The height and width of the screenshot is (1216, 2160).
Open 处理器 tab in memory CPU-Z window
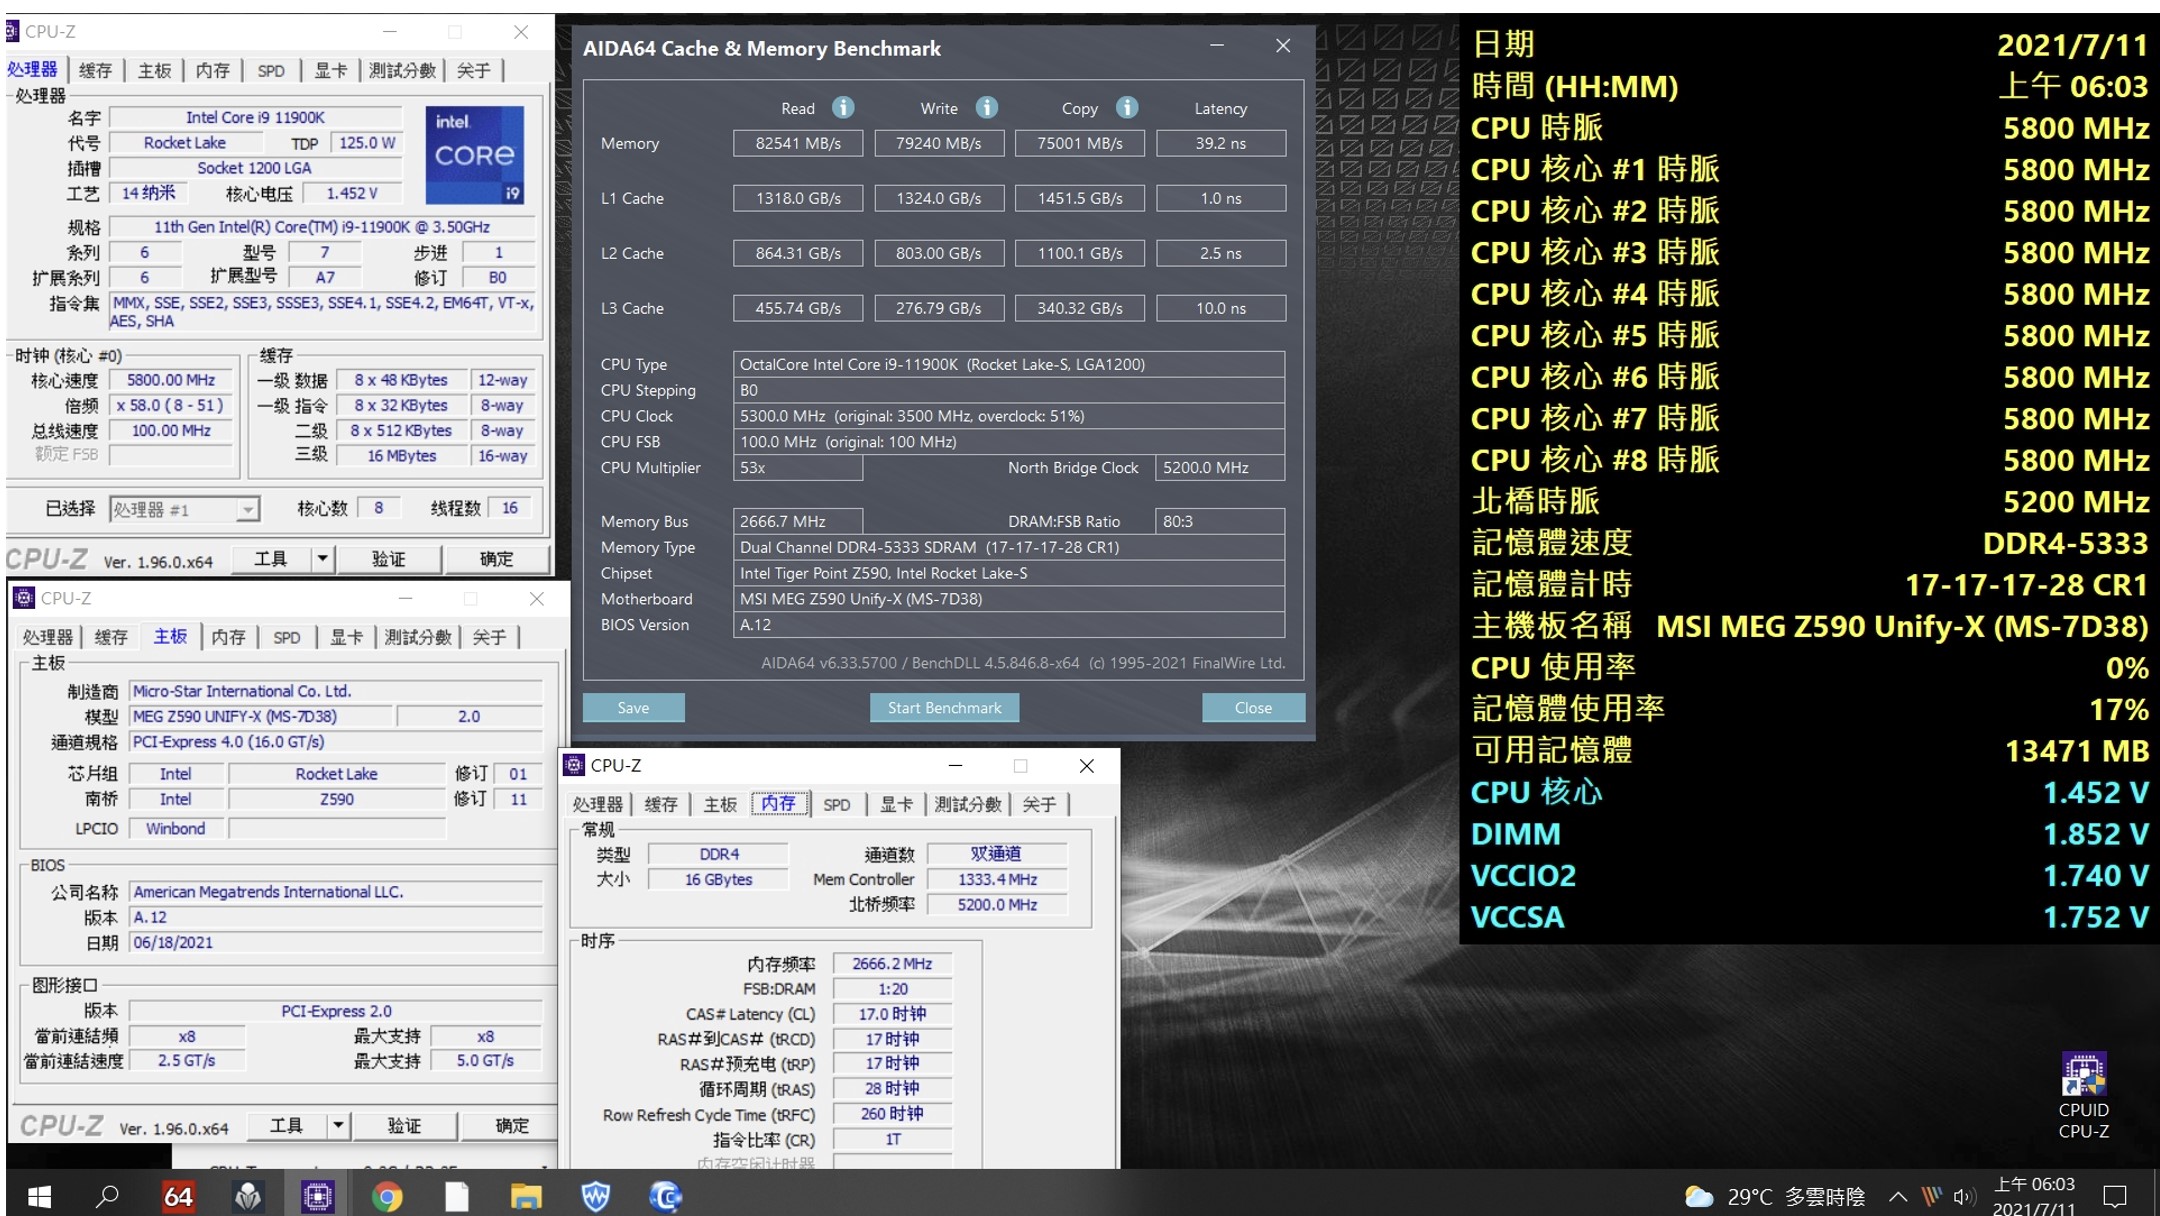pos(598,804)
